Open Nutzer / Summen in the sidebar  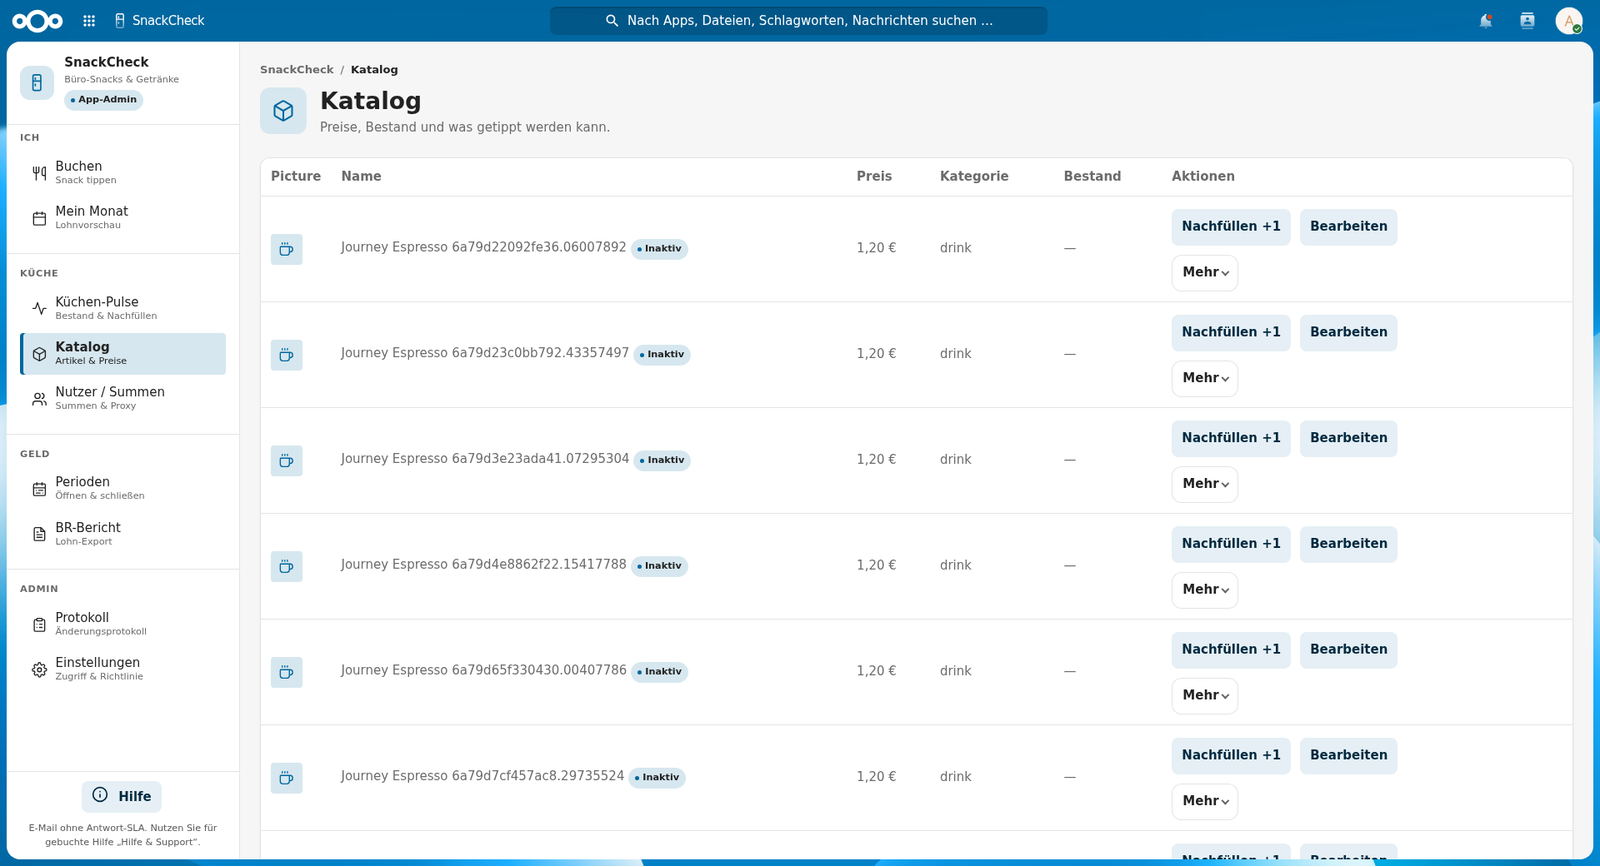[x=123, y=399]
